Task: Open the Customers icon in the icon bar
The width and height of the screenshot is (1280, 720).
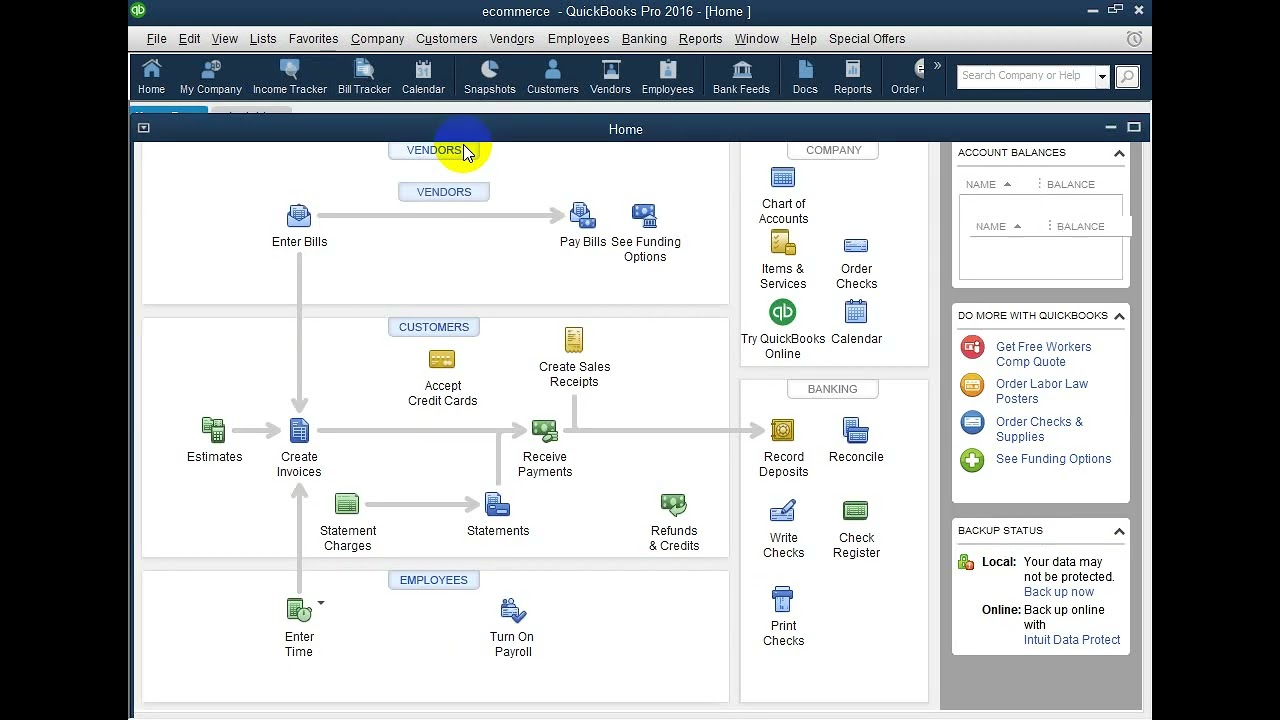Action: pyautogui.click(x=553, y=77)
